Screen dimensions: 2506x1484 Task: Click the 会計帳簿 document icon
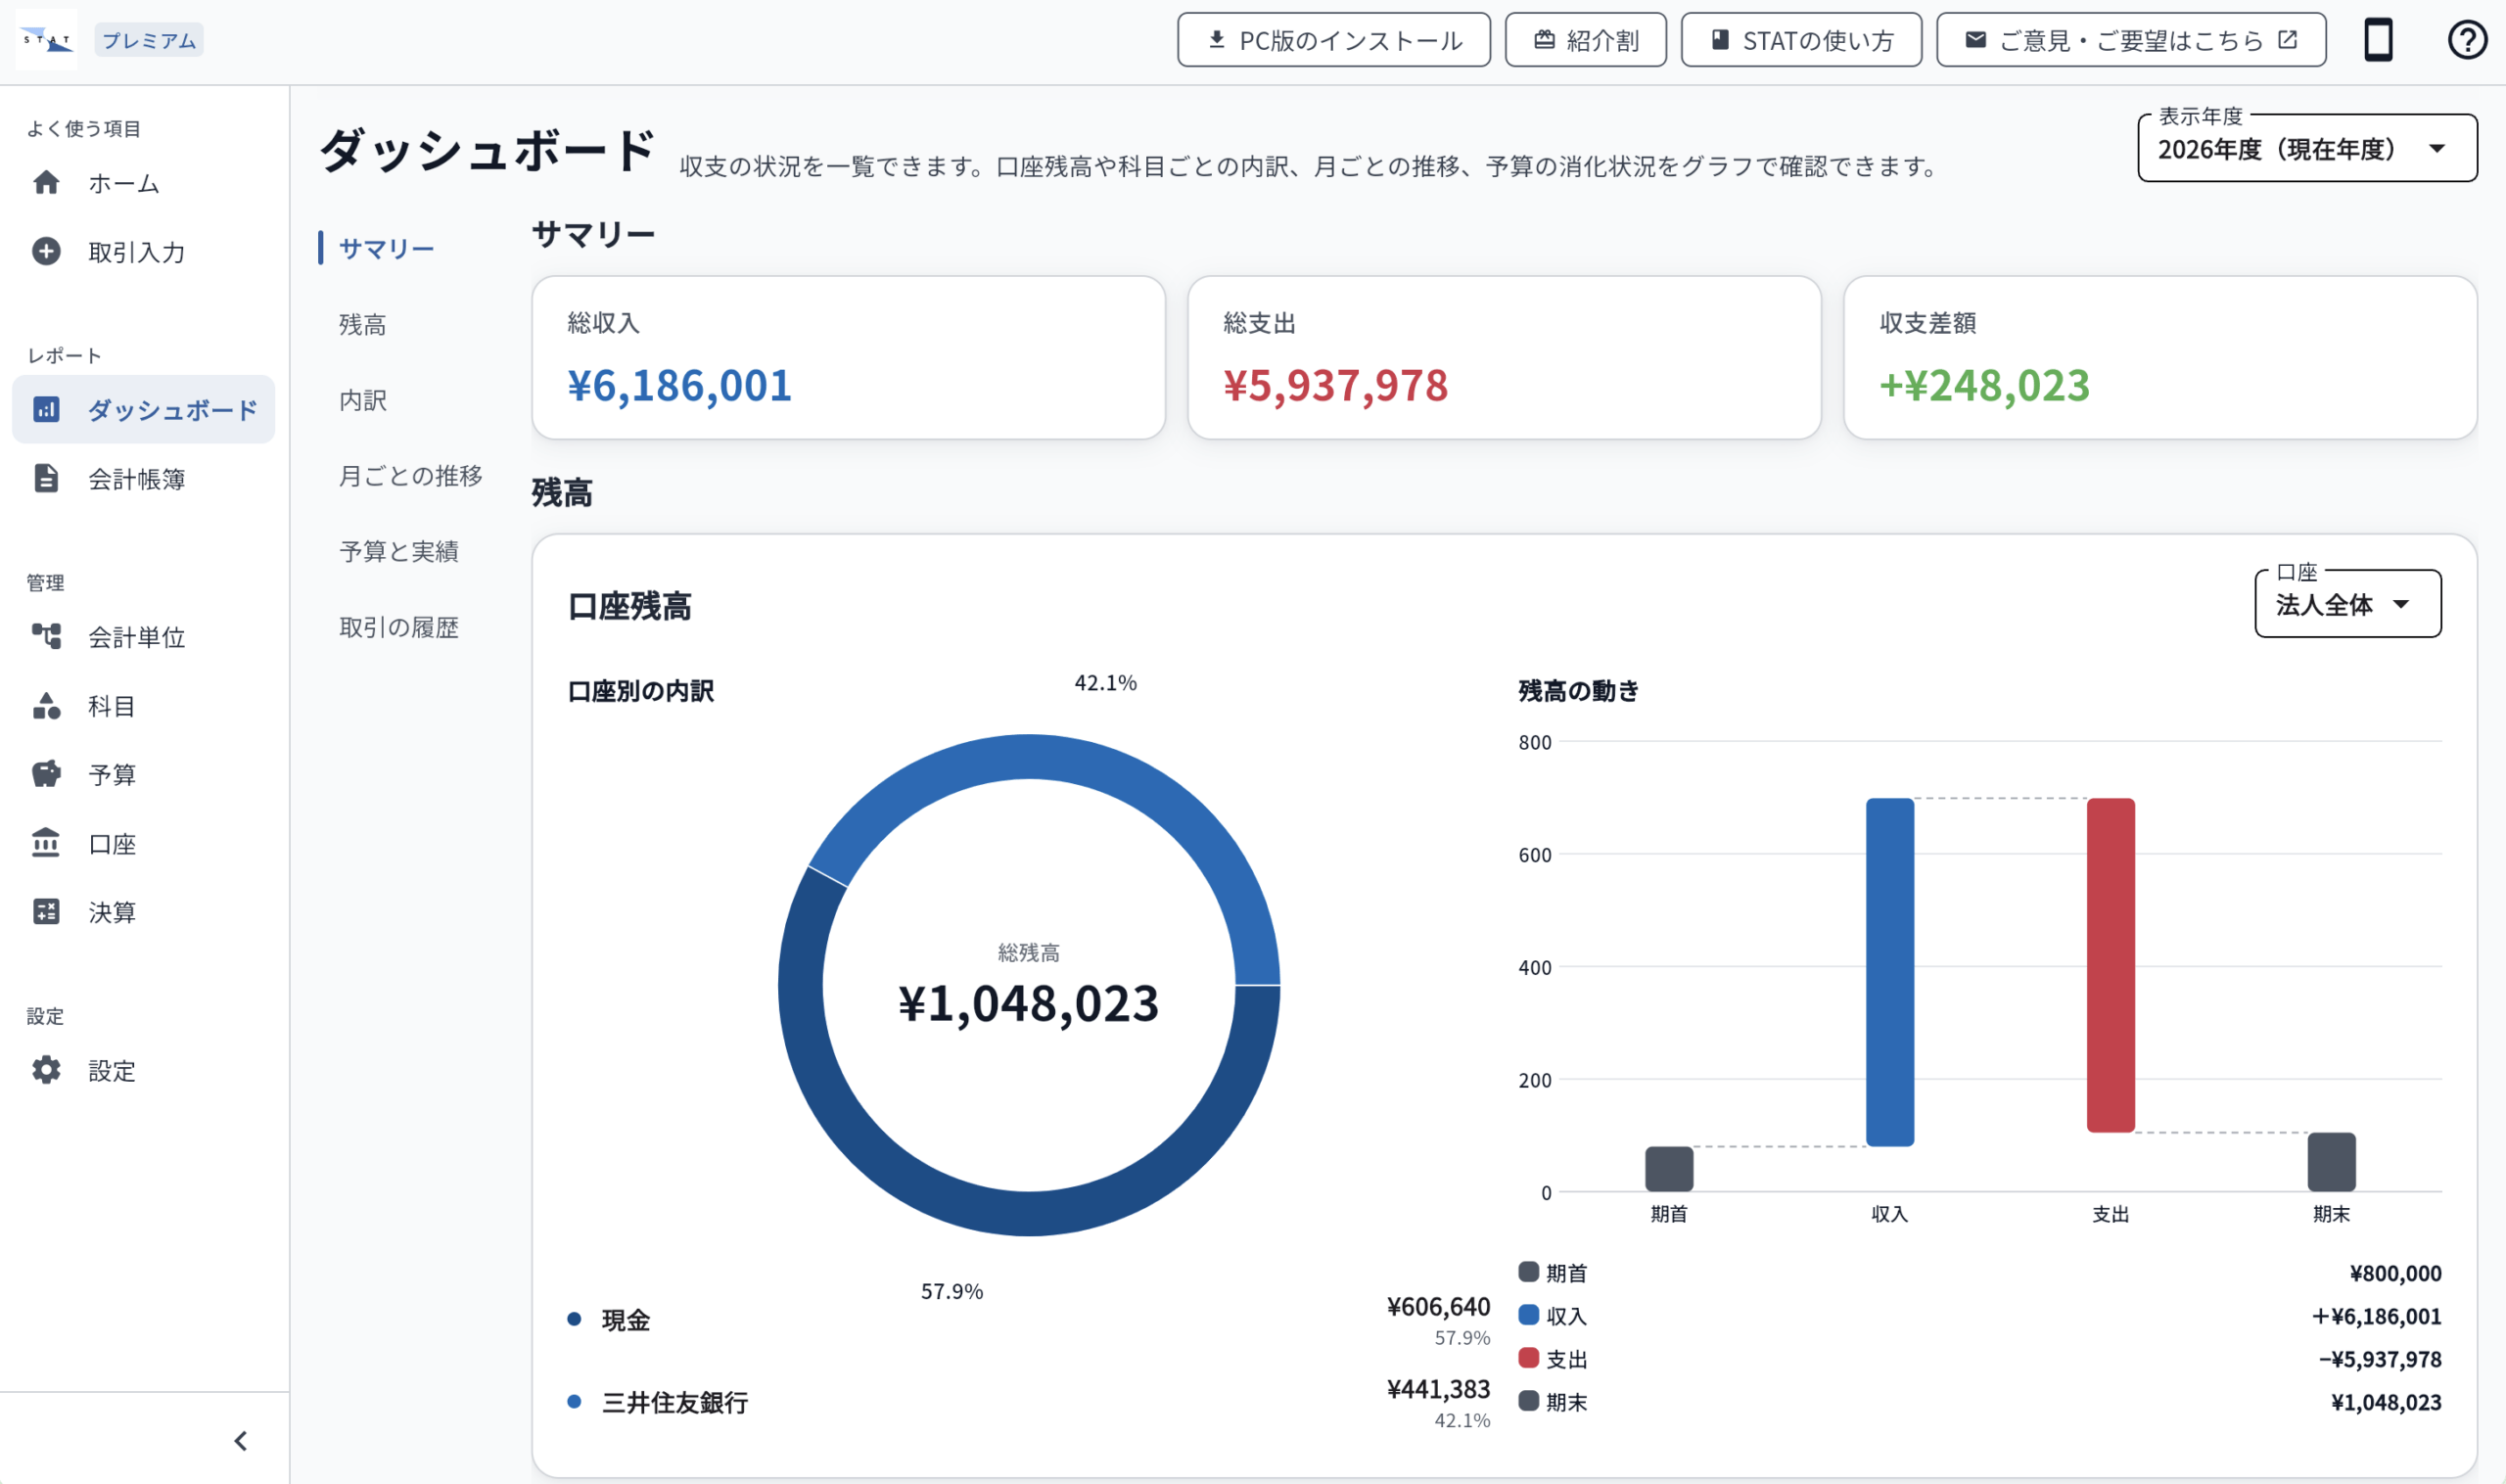click(46, 478)
